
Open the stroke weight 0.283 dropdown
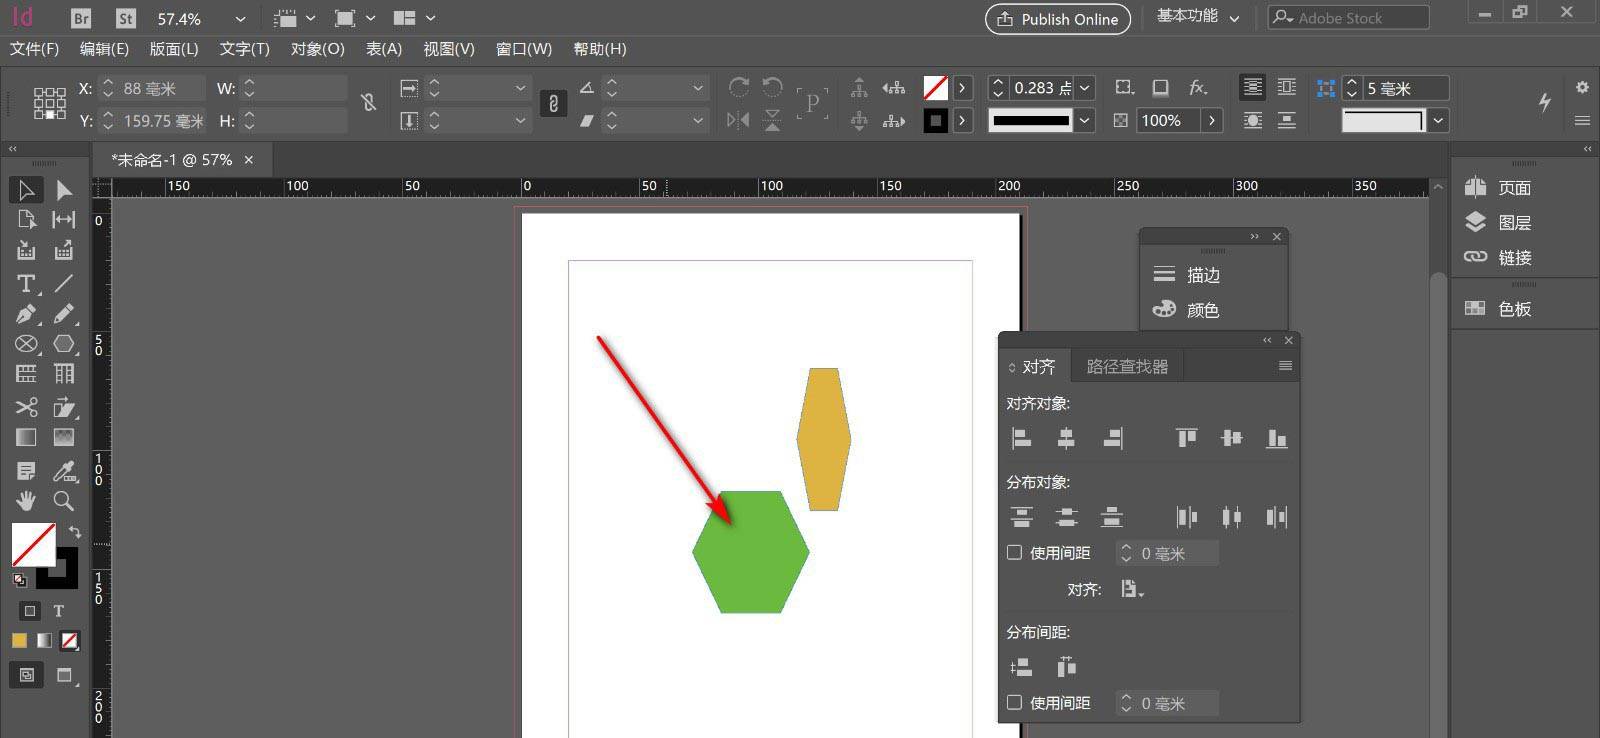[x=1085, y=88]
